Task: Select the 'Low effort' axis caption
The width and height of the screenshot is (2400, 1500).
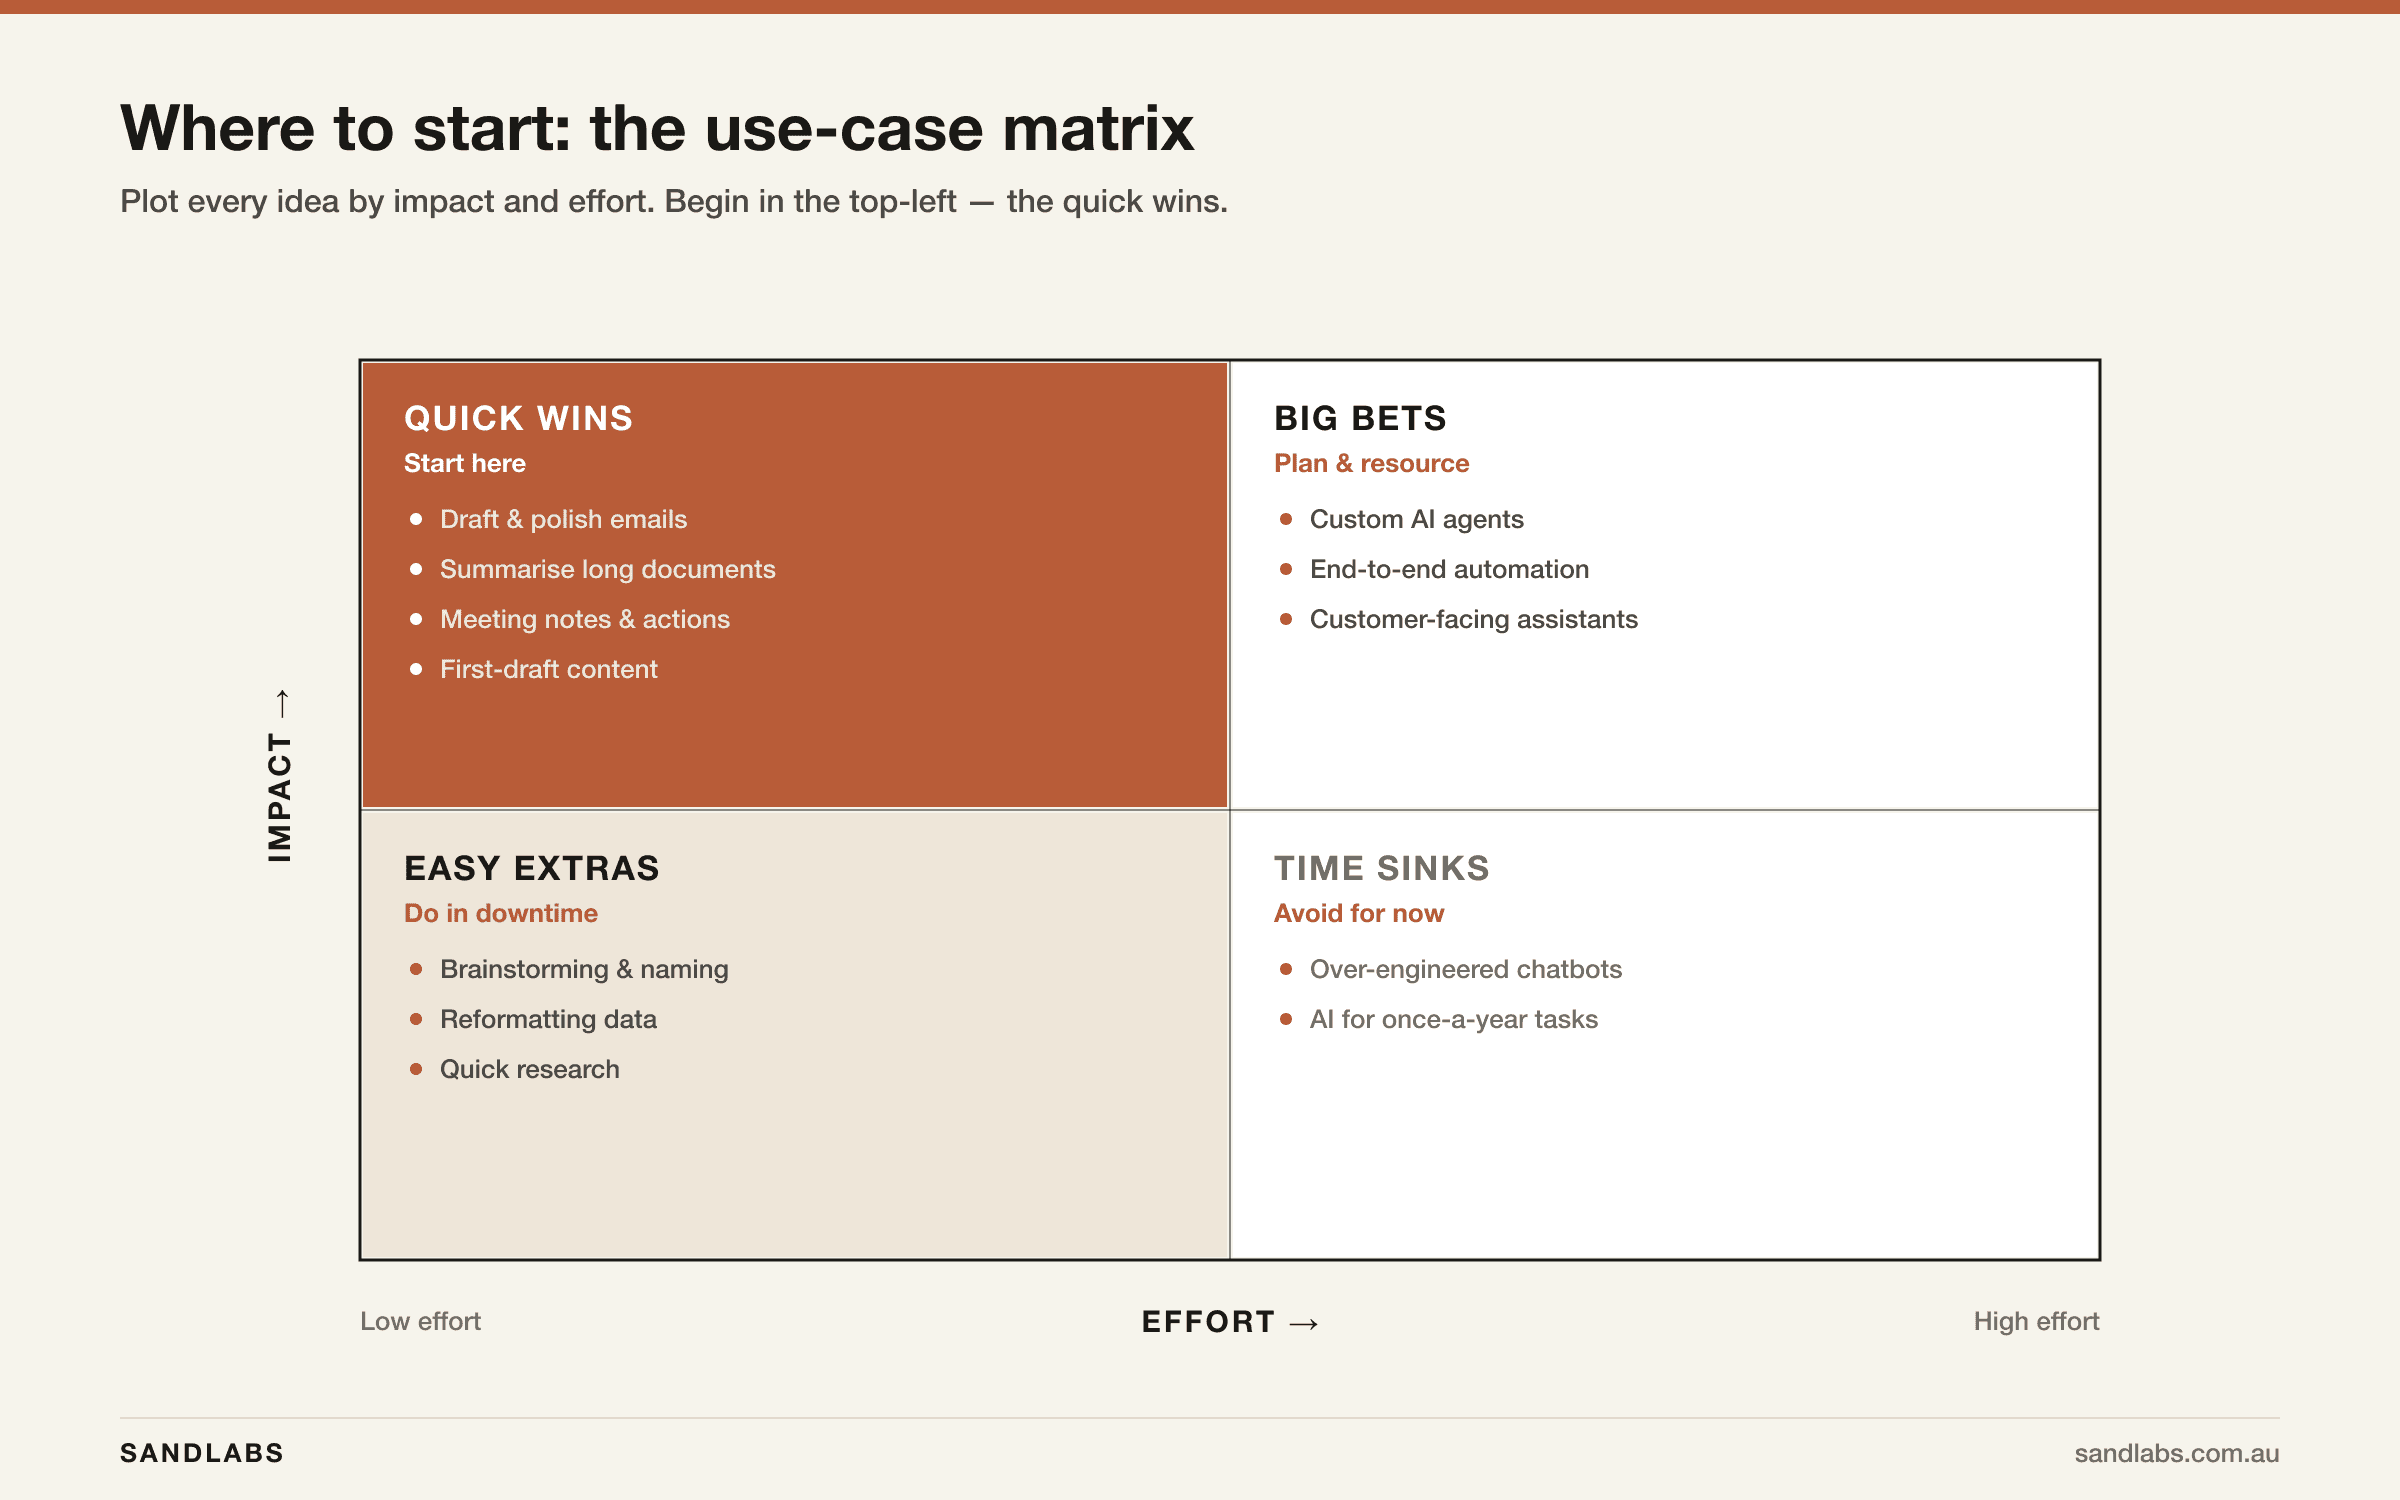Action: (421, 1321)
